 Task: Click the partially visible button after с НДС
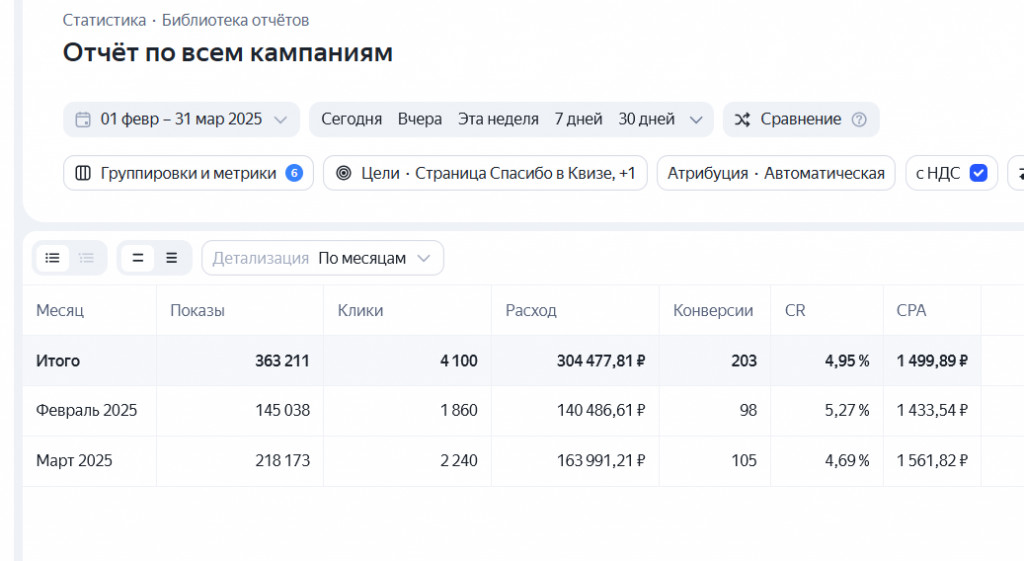coord(1016,173)
